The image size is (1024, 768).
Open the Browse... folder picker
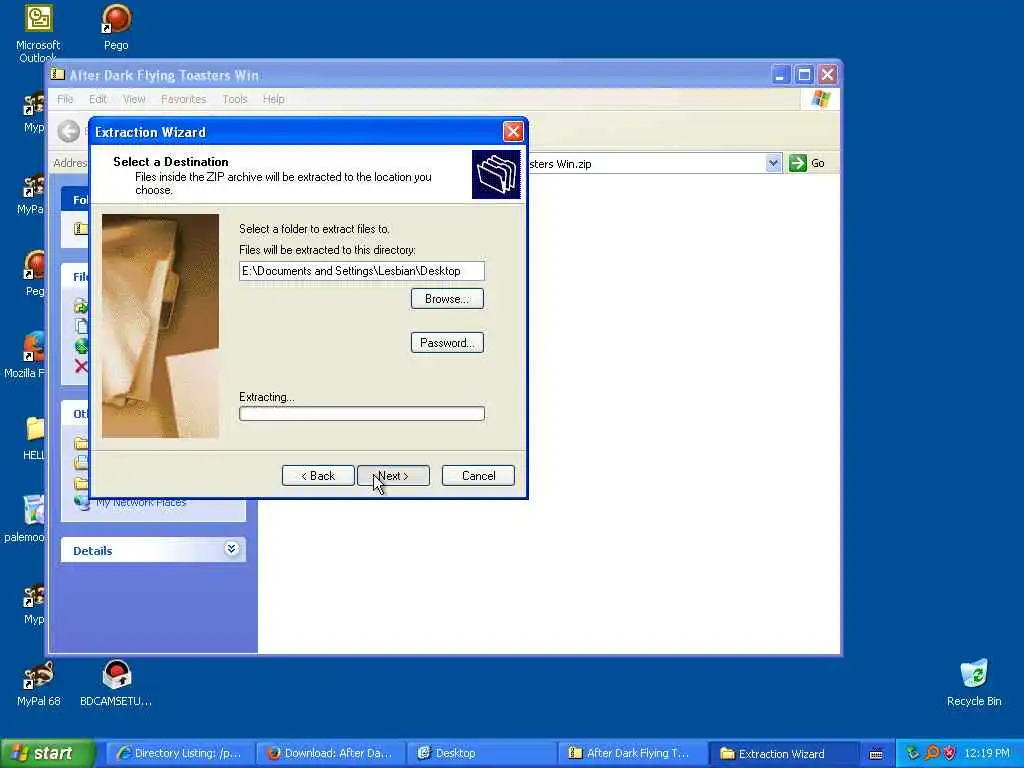[x=447, y=298]
